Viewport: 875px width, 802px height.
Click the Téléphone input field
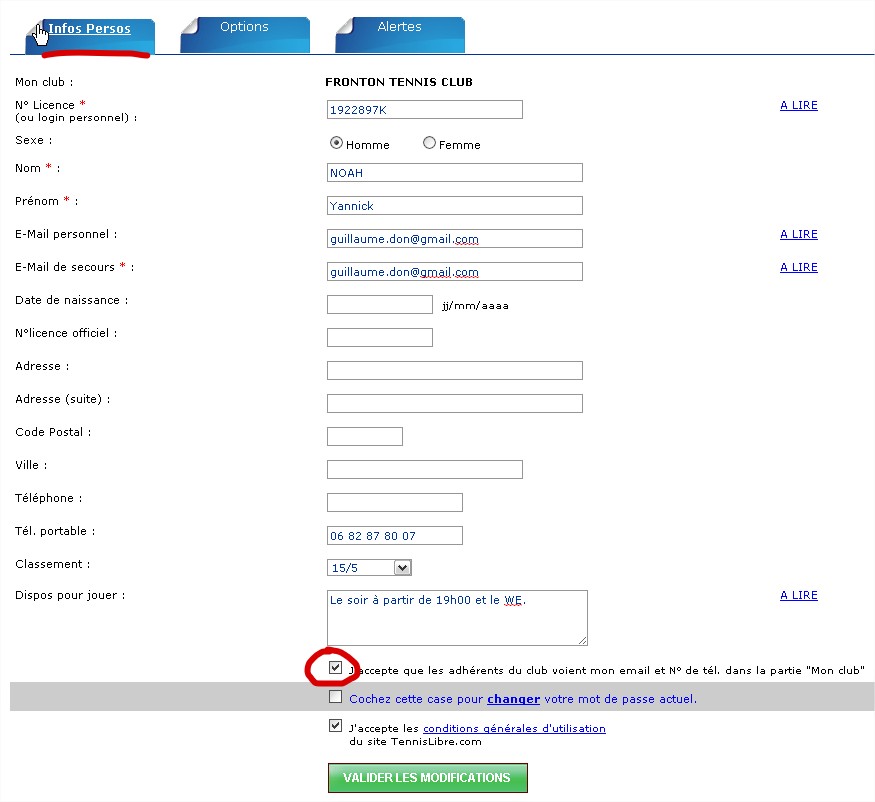tap(395, 502)
